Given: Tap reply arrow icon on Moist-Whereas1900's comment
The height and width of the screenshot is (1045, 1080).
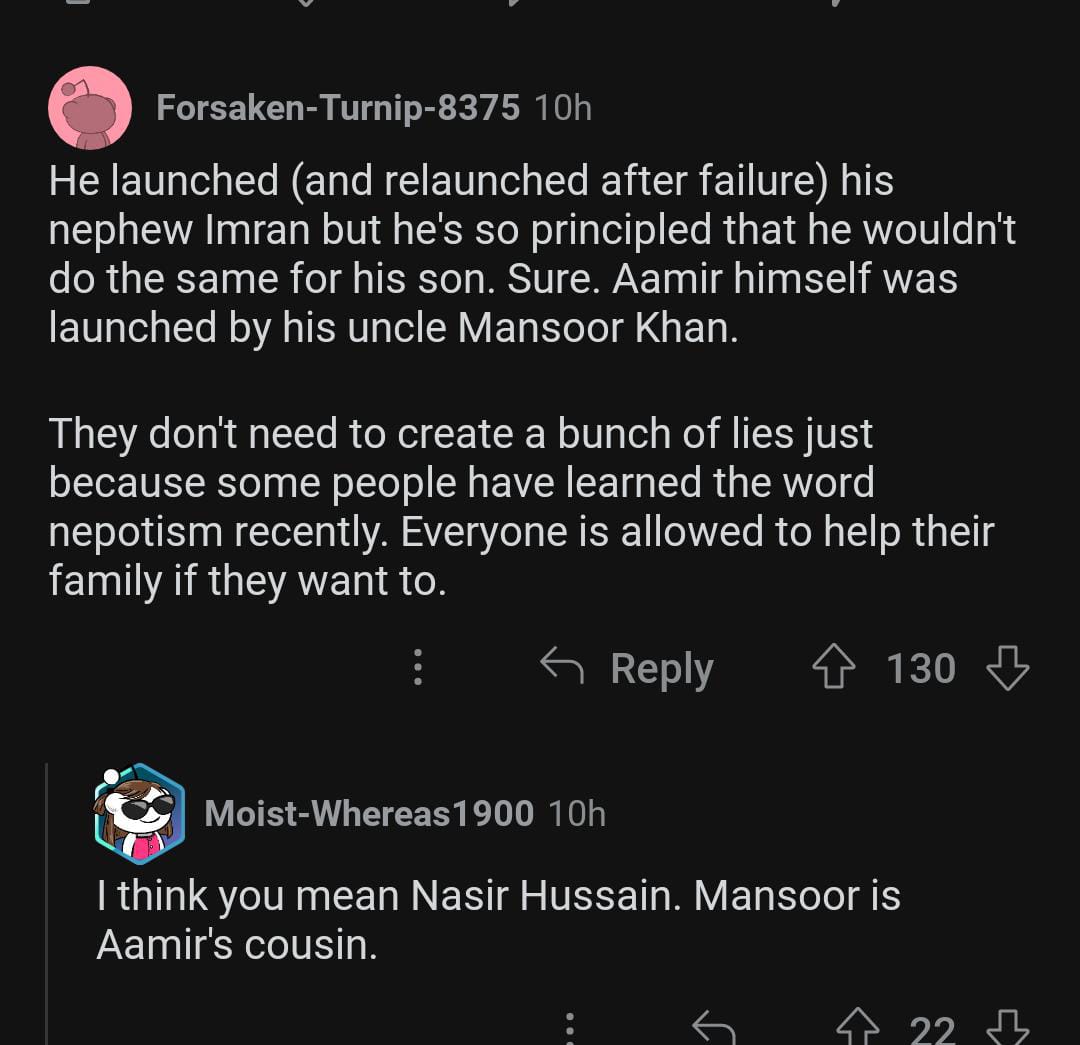Looking at the screenshot, I should pos(714,1028).
